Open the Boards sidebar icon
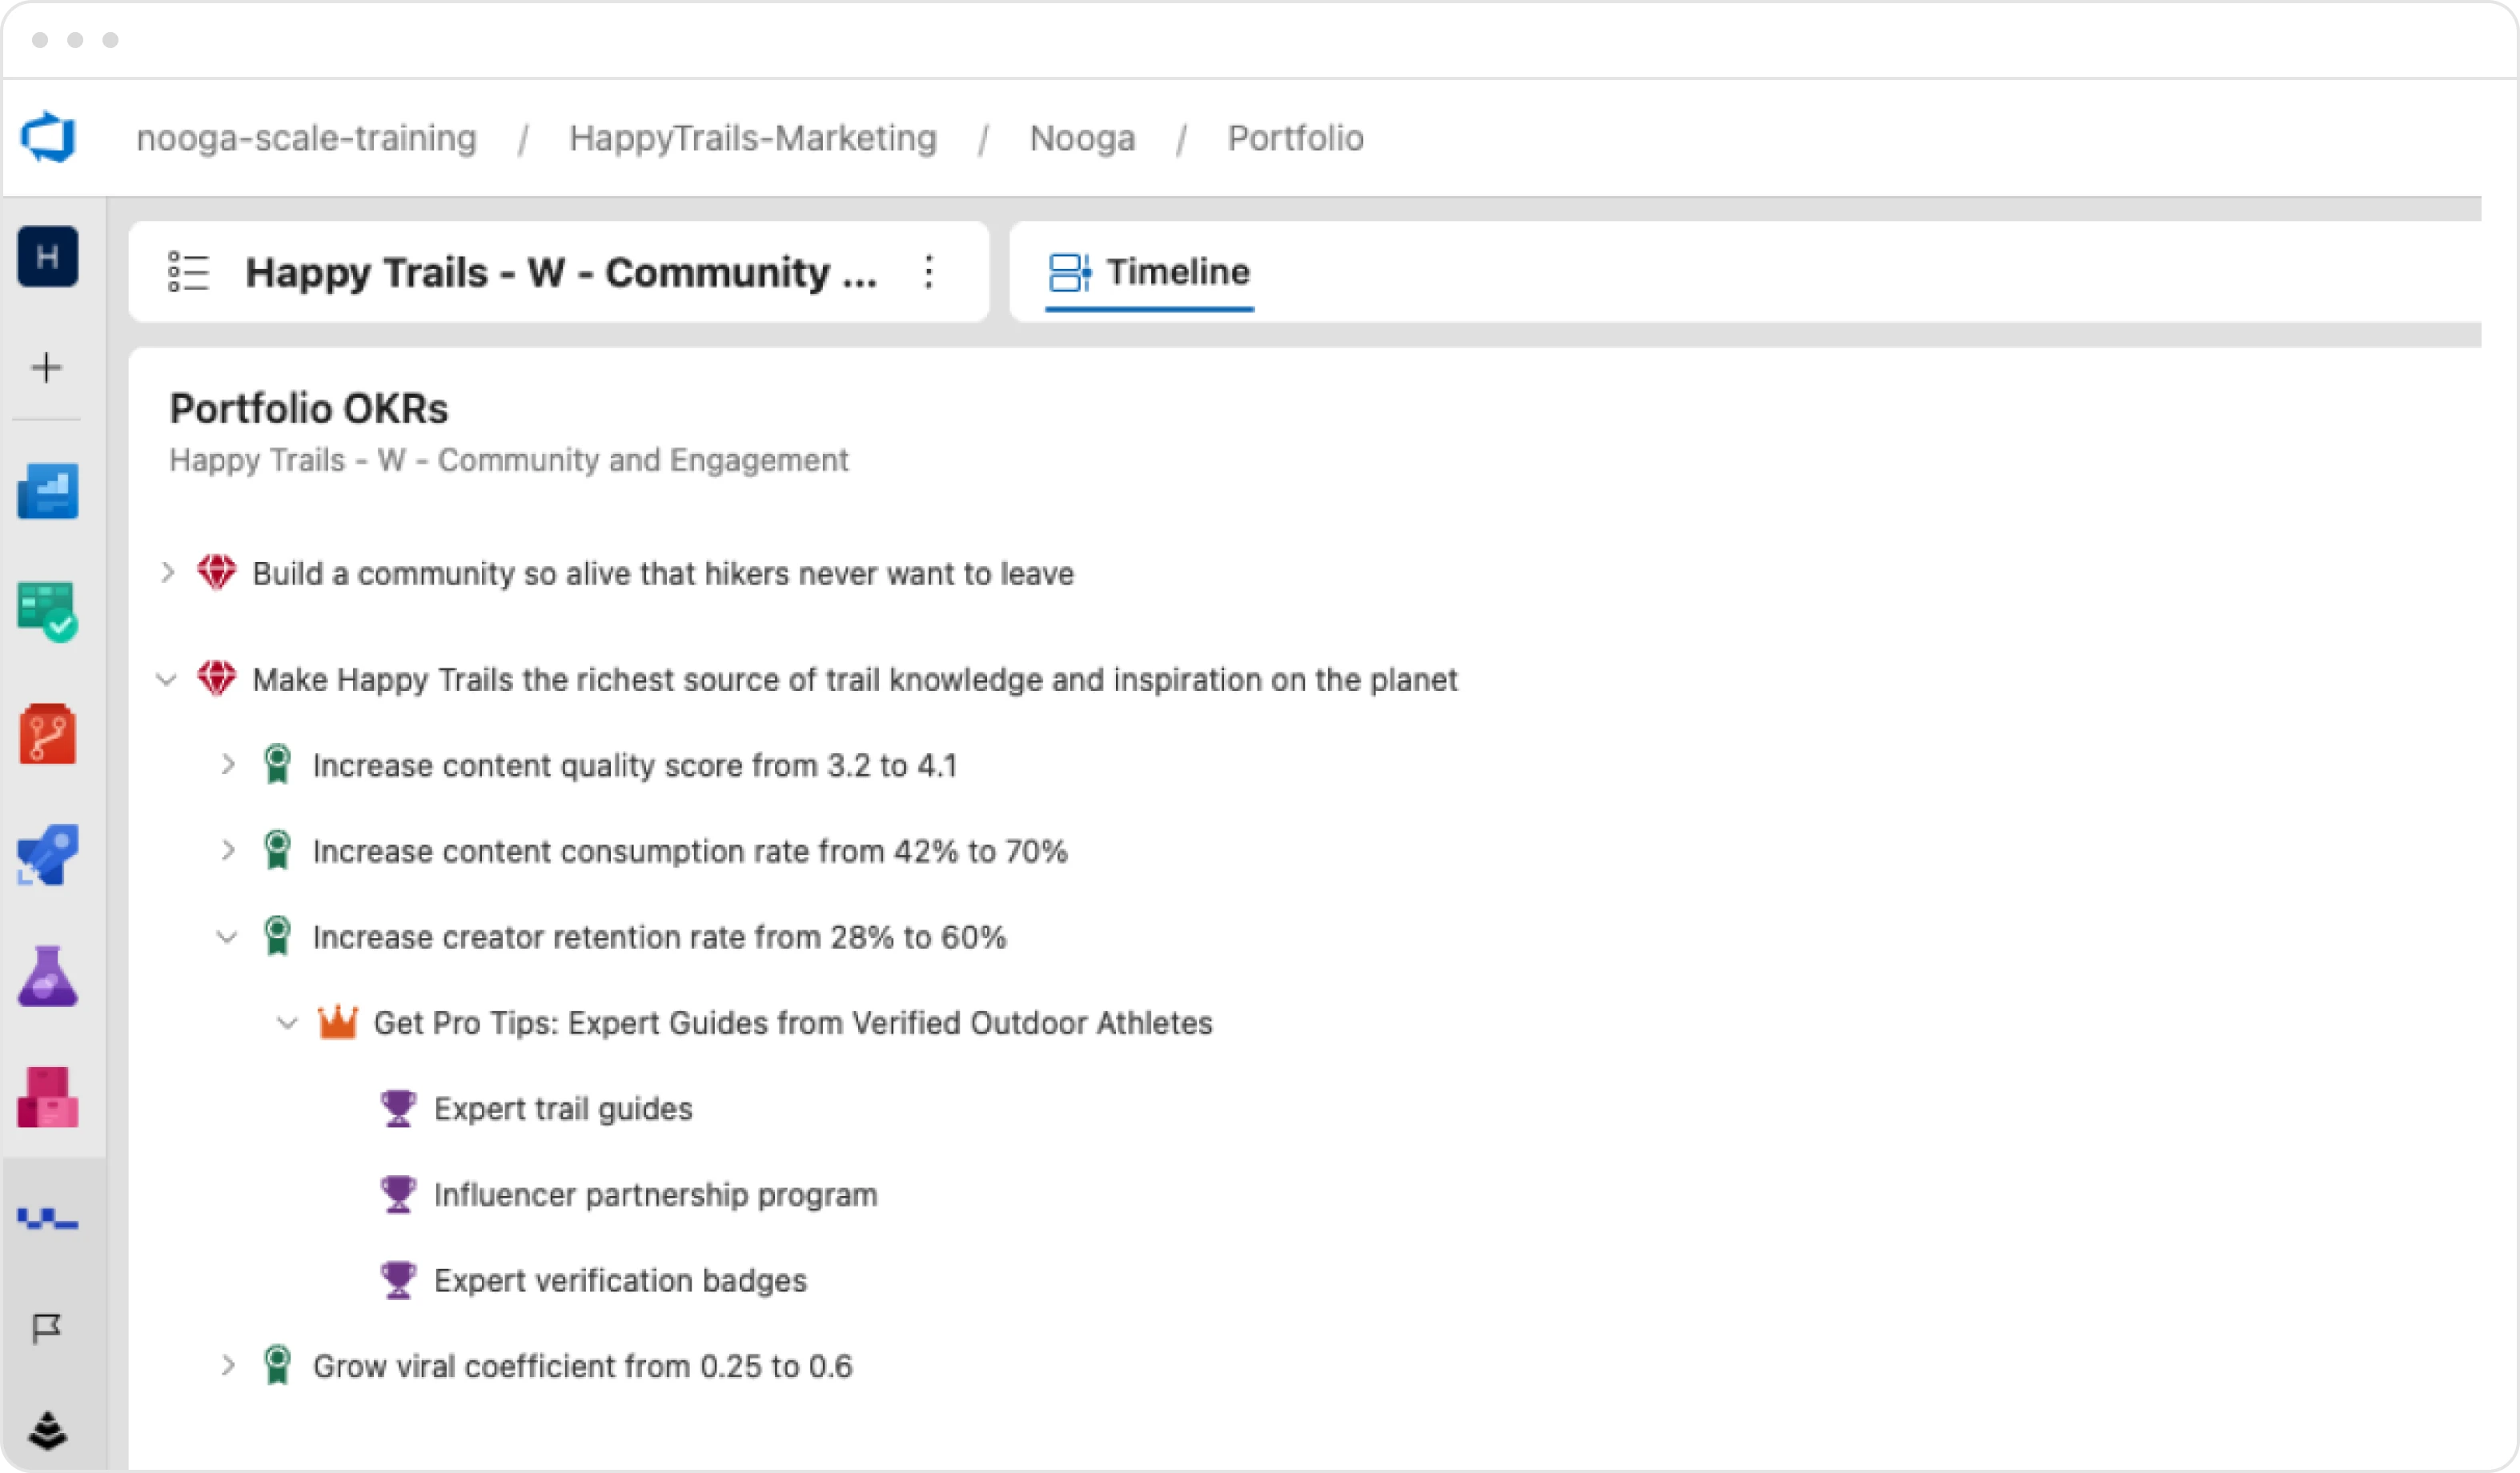Screen dimensions: 2520x1473 (x=47, y=611)
